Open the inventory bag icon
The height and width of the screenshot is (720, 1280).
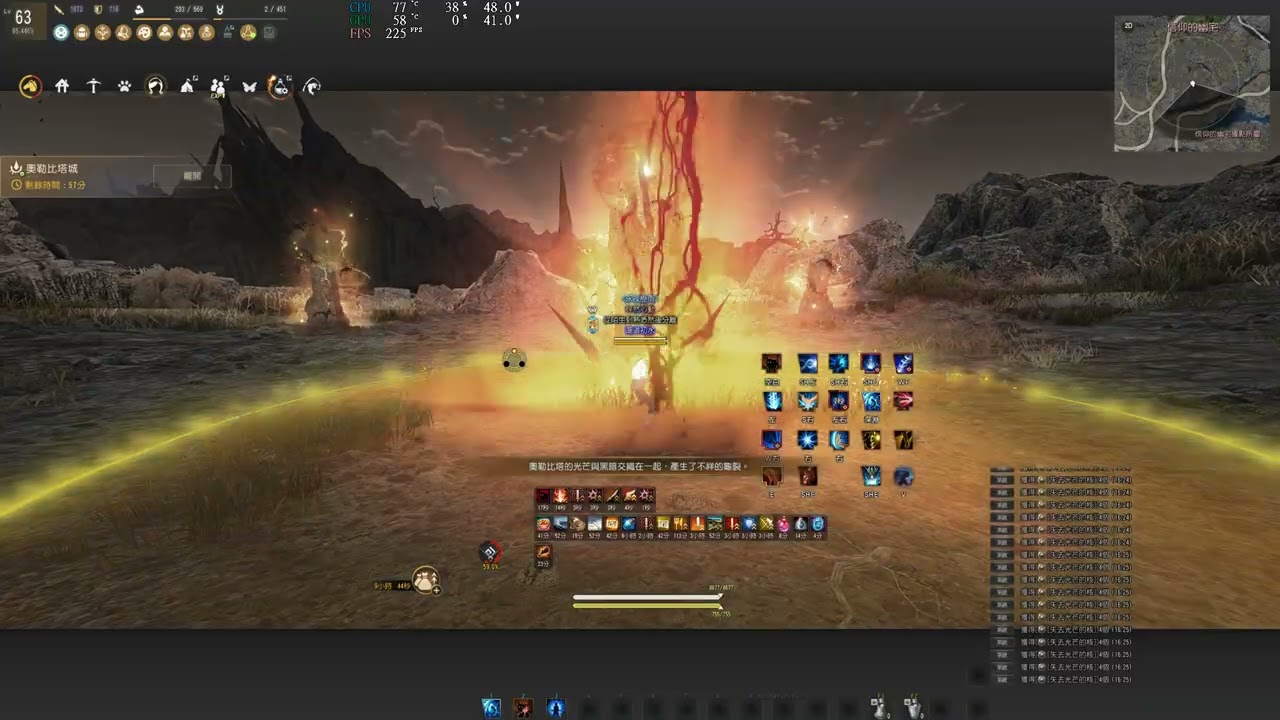coord(426,580)
